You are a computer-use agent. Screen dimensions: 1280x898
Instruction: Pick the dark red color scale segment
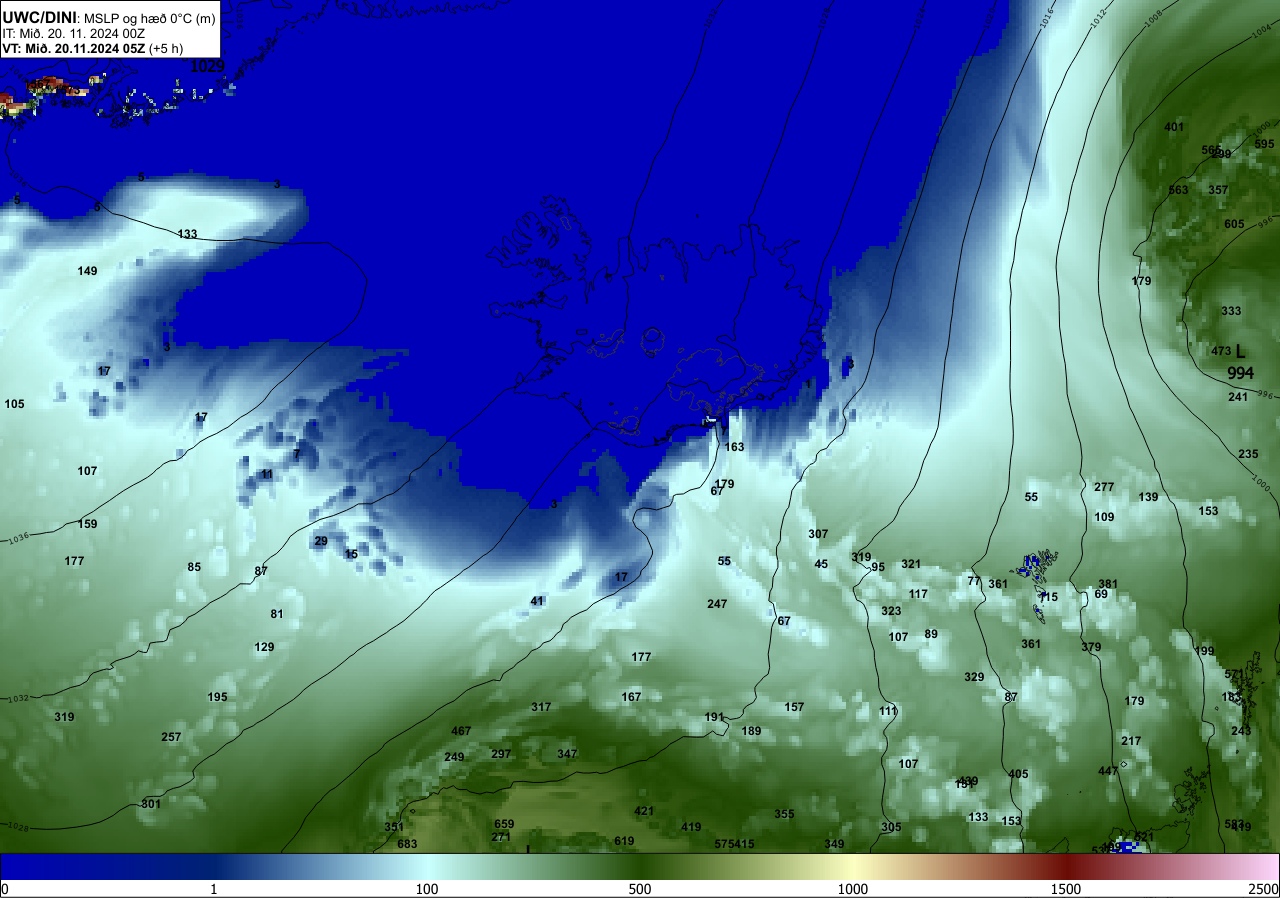point(1066,866)
